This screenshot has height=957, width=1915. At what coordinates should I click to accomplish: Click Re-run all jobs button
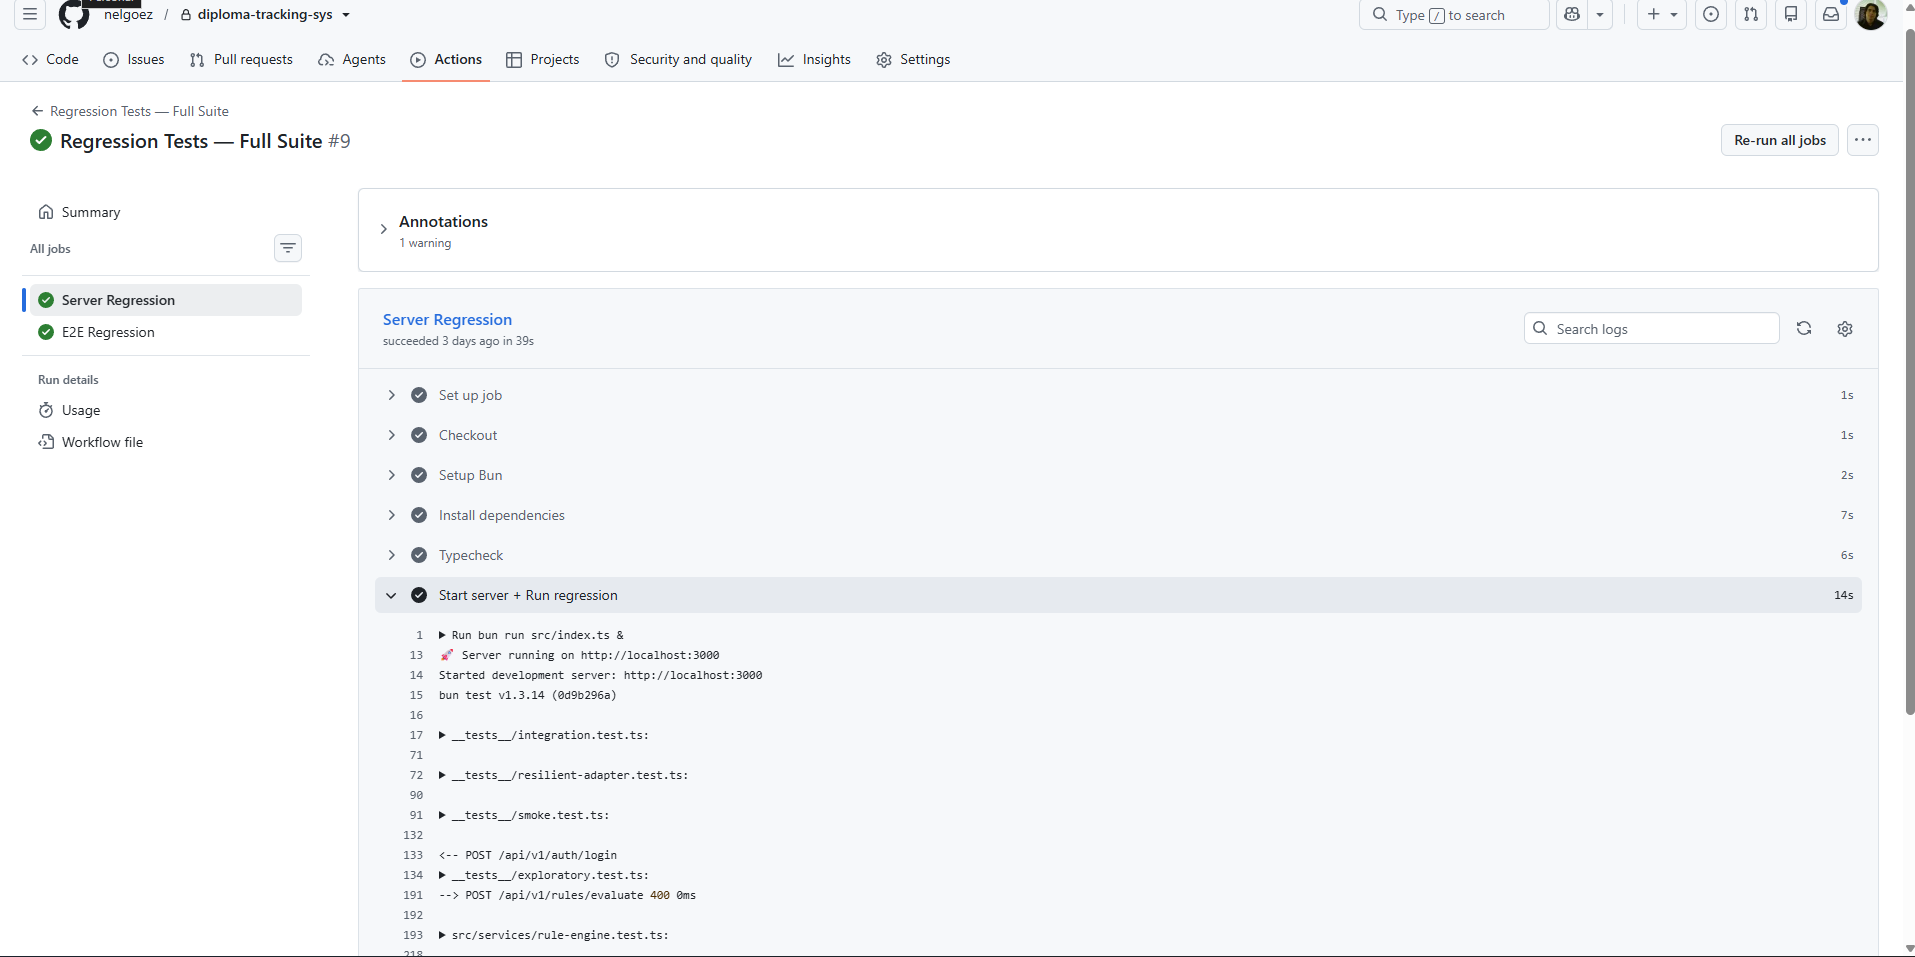click(x=1780, y=140)
